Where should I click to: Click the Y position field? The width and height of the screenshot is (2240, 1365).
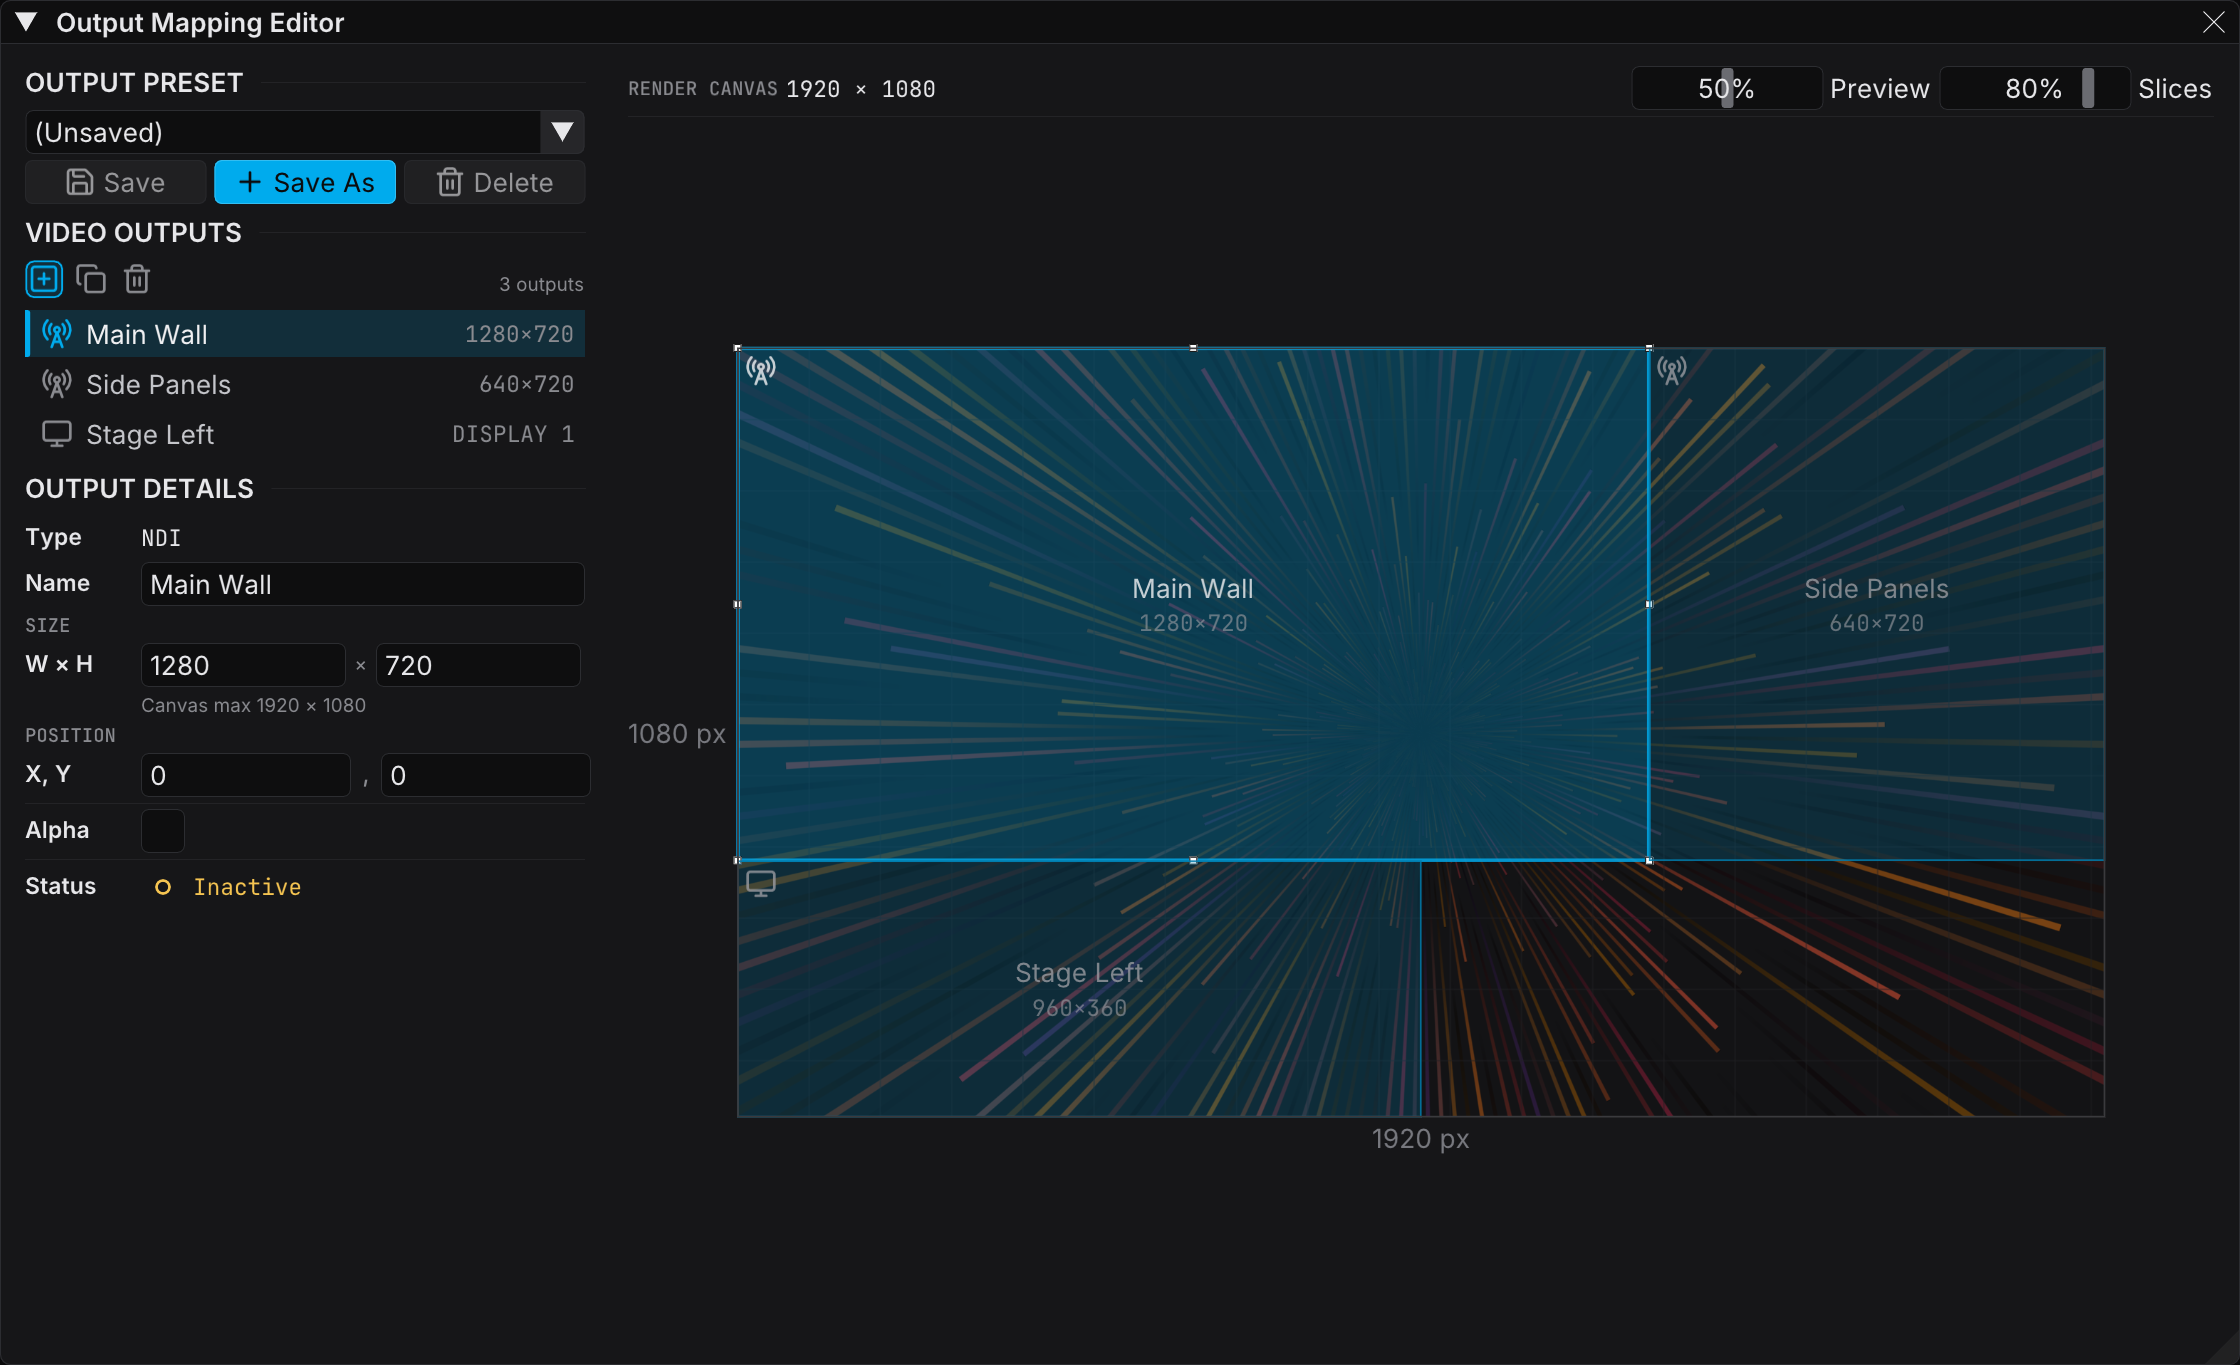486,775
